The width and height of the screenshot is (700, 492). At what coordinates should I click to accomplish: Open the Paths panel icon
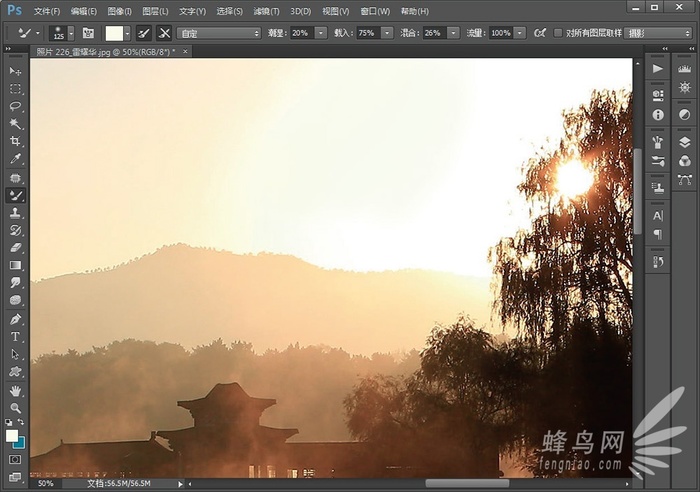[x=684, y=179]
